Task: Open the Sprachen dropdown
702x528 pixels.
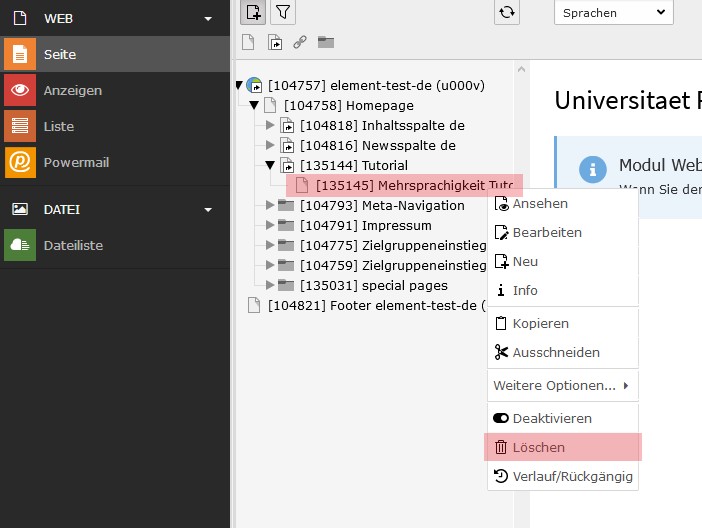Action: tap(613, 13)
